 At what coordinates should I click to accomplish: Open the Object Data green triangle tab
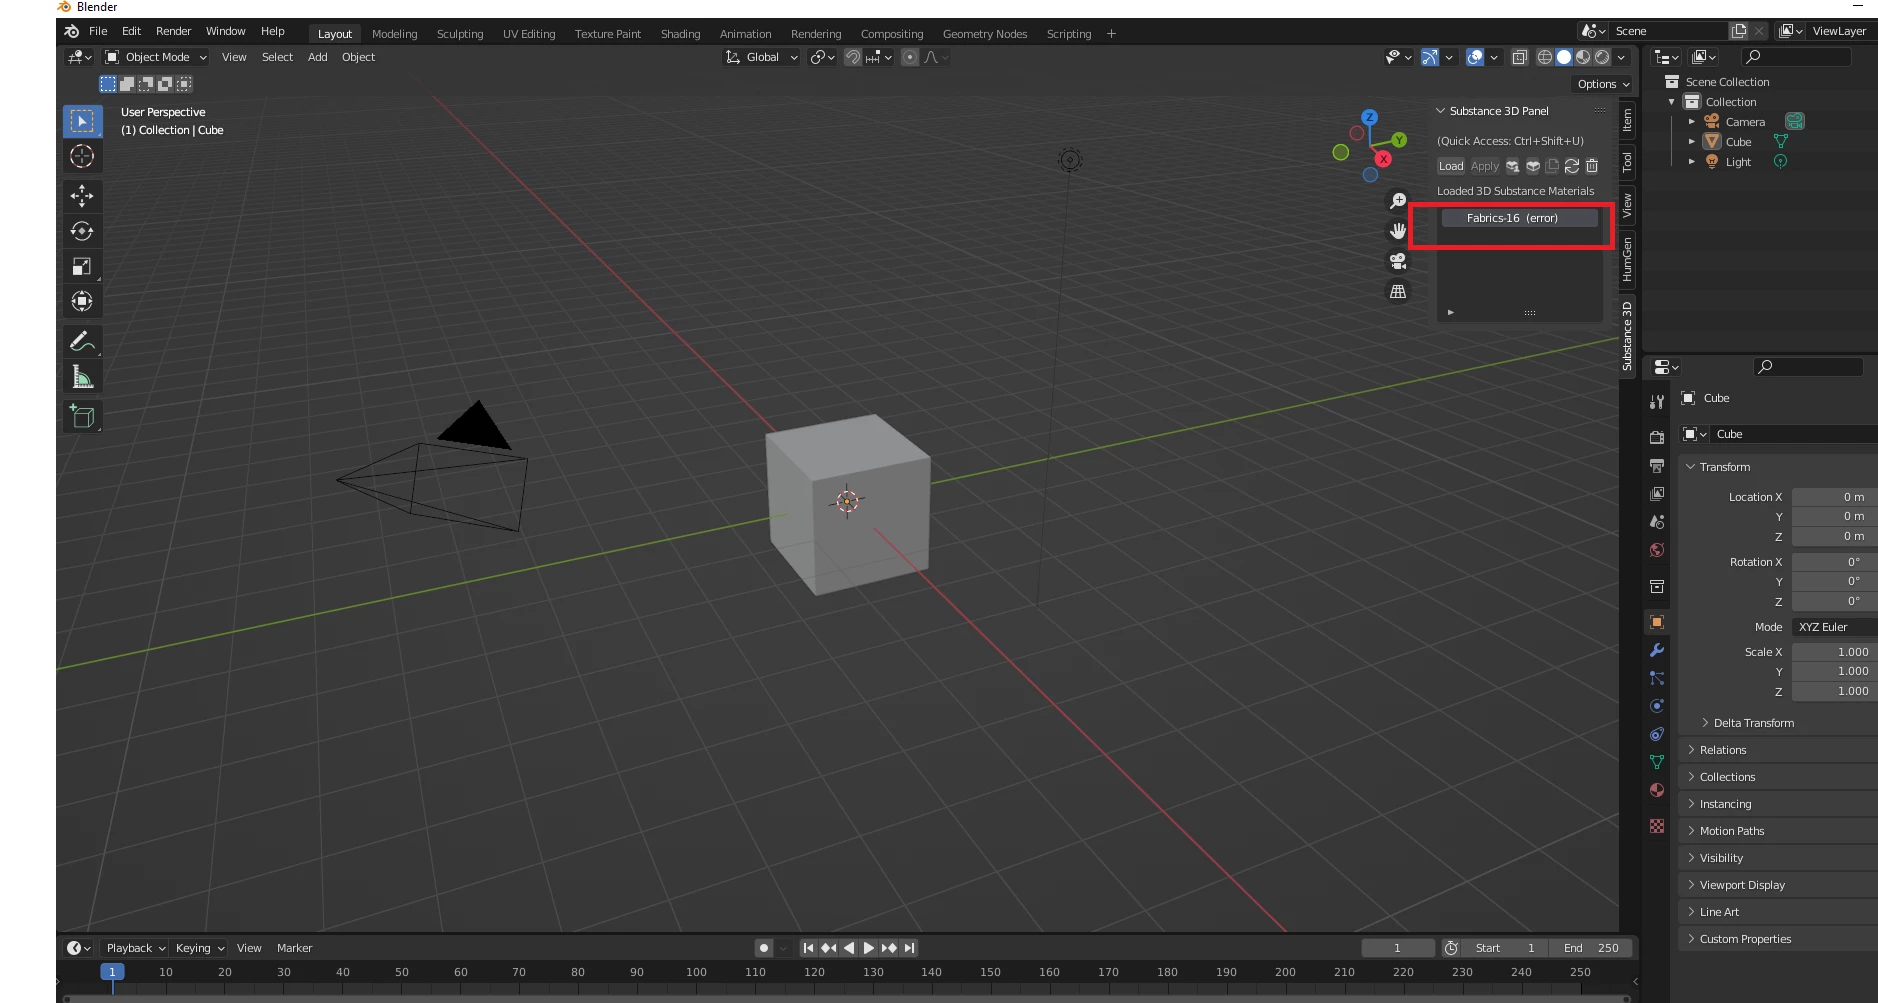(1657, 762)
